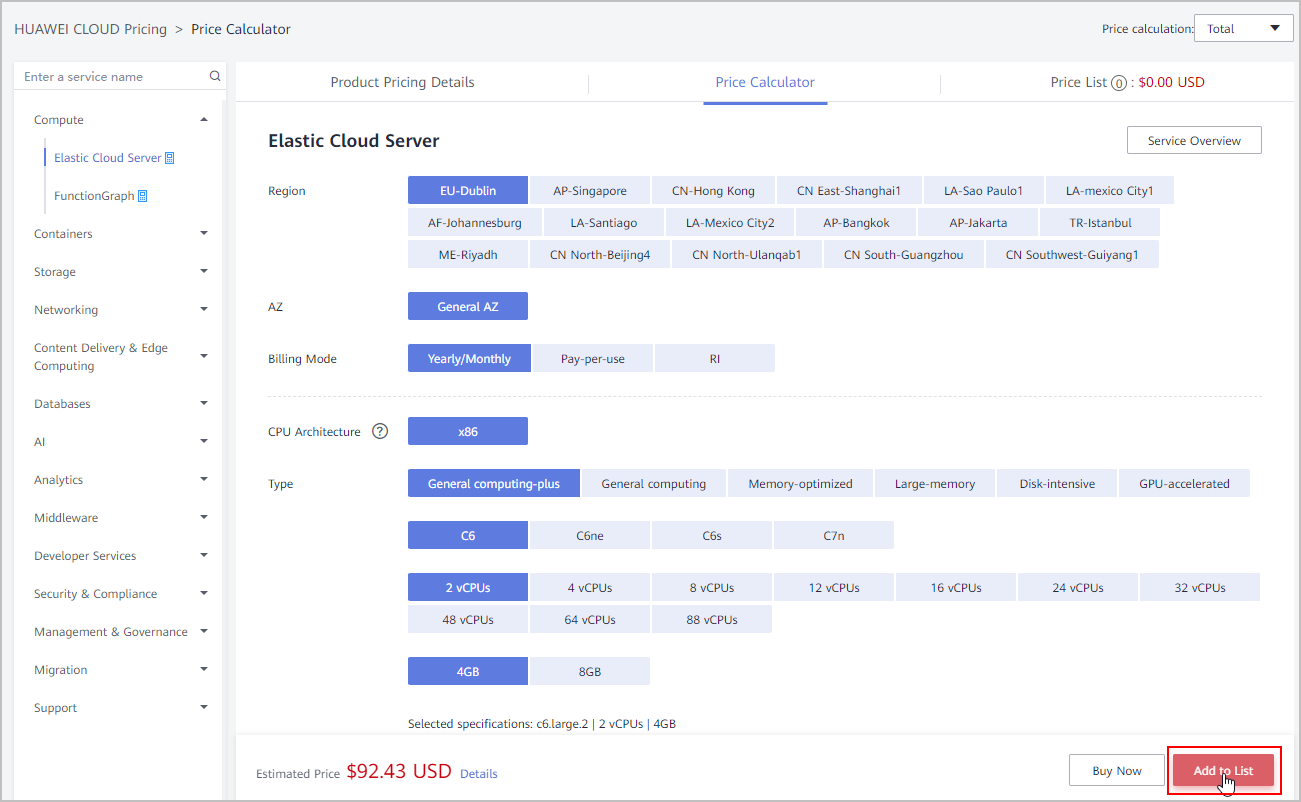Select 8 vCPUs option
1301x802 pixels.
[712, 588]
